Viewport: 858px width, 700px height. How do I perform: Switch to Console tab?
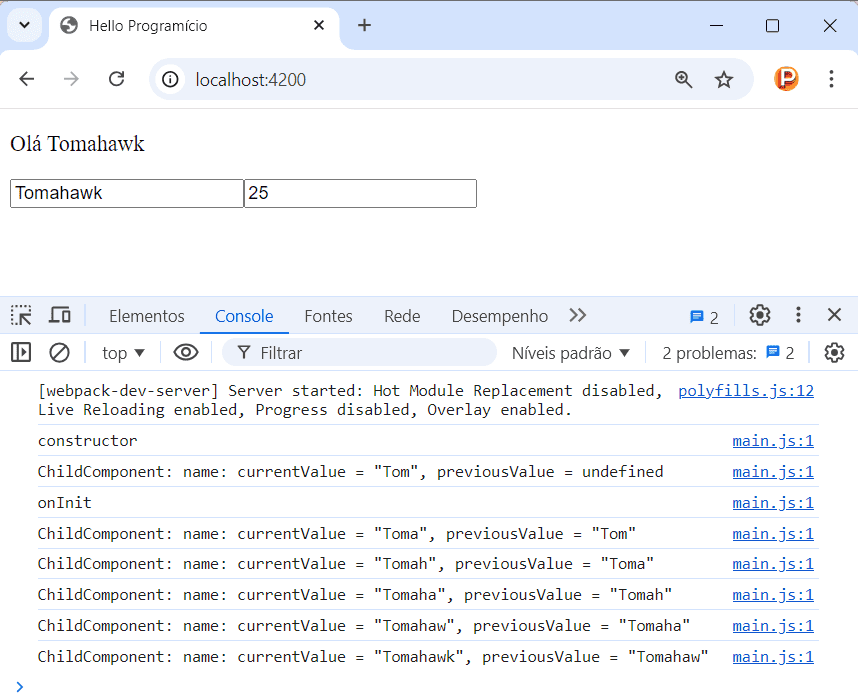point(244,316)
